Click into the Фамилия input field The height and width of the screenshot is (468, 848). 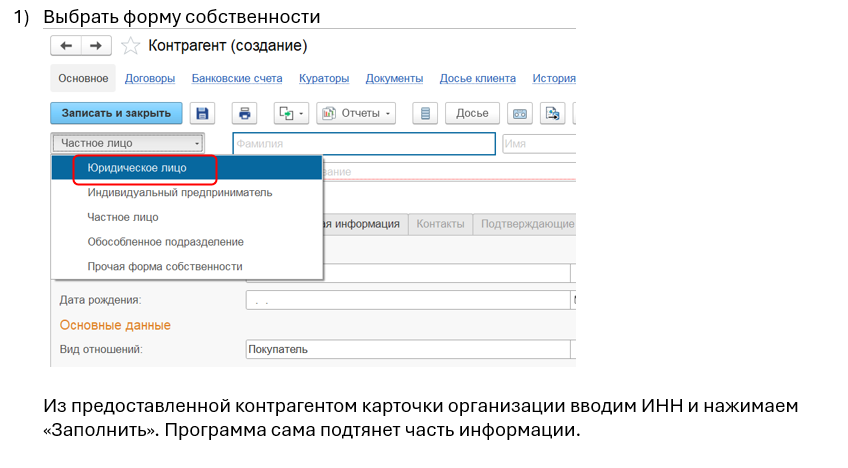pos(364,144)
